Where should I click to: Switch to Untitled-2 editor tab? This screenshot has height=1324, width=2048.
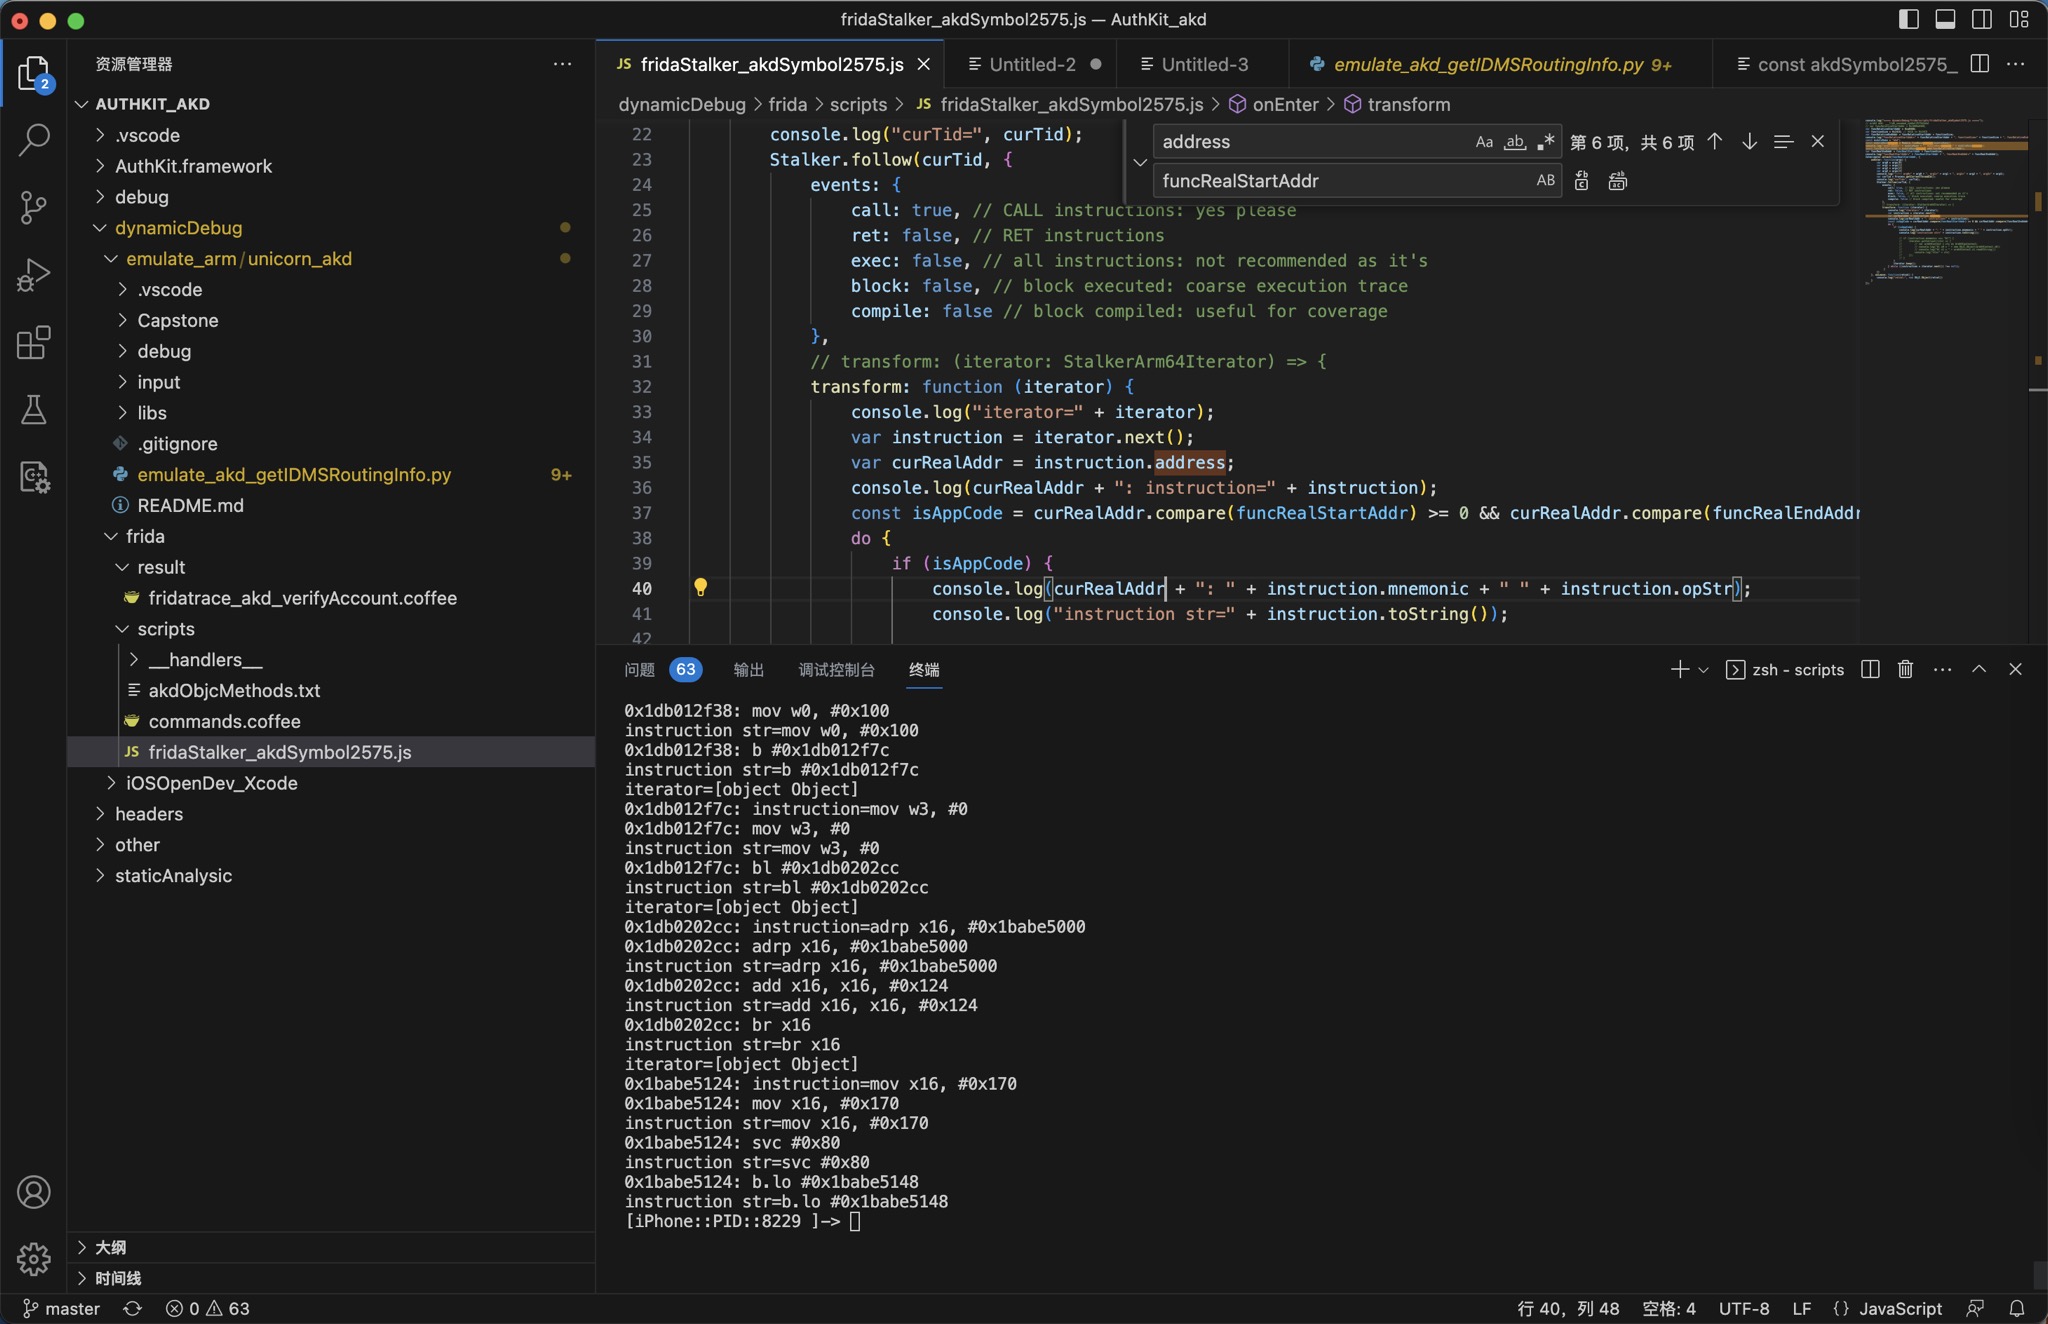pos(1034,64)
